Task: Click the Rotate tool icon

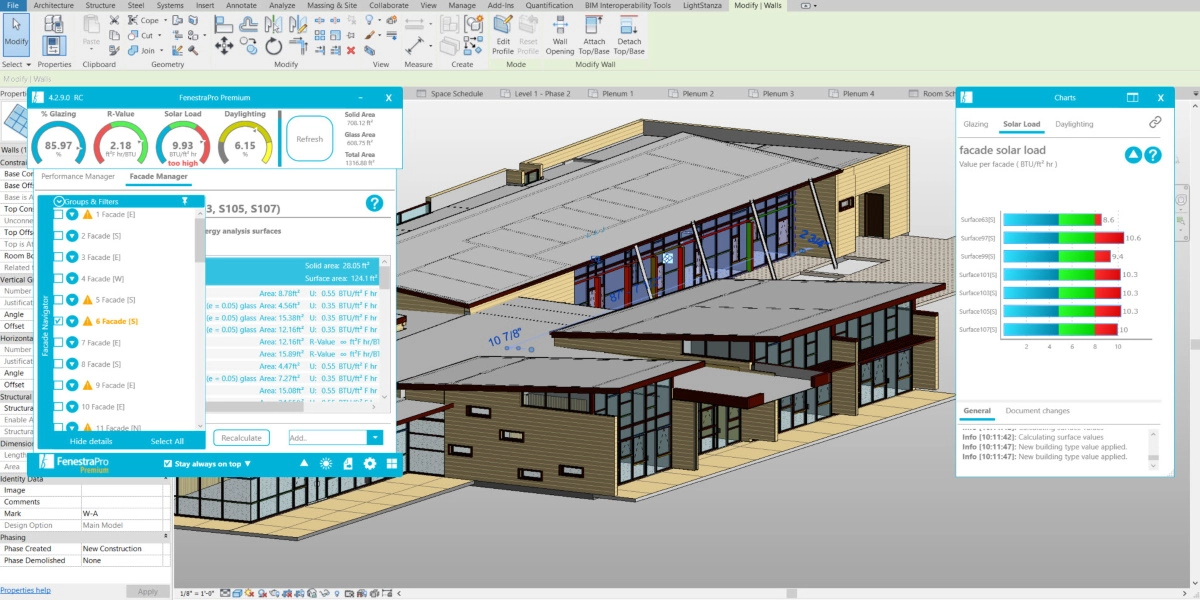Action: pyautogui.click(x=273, y=46)
